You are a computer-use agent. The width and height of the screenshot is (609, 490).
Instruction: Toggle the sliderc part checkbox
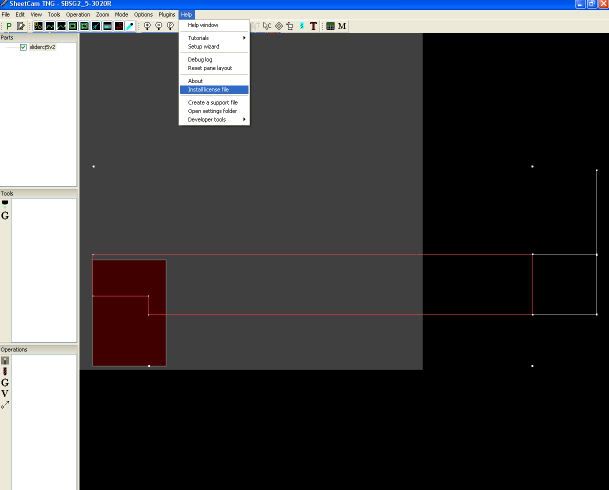(x=23, y=47)
